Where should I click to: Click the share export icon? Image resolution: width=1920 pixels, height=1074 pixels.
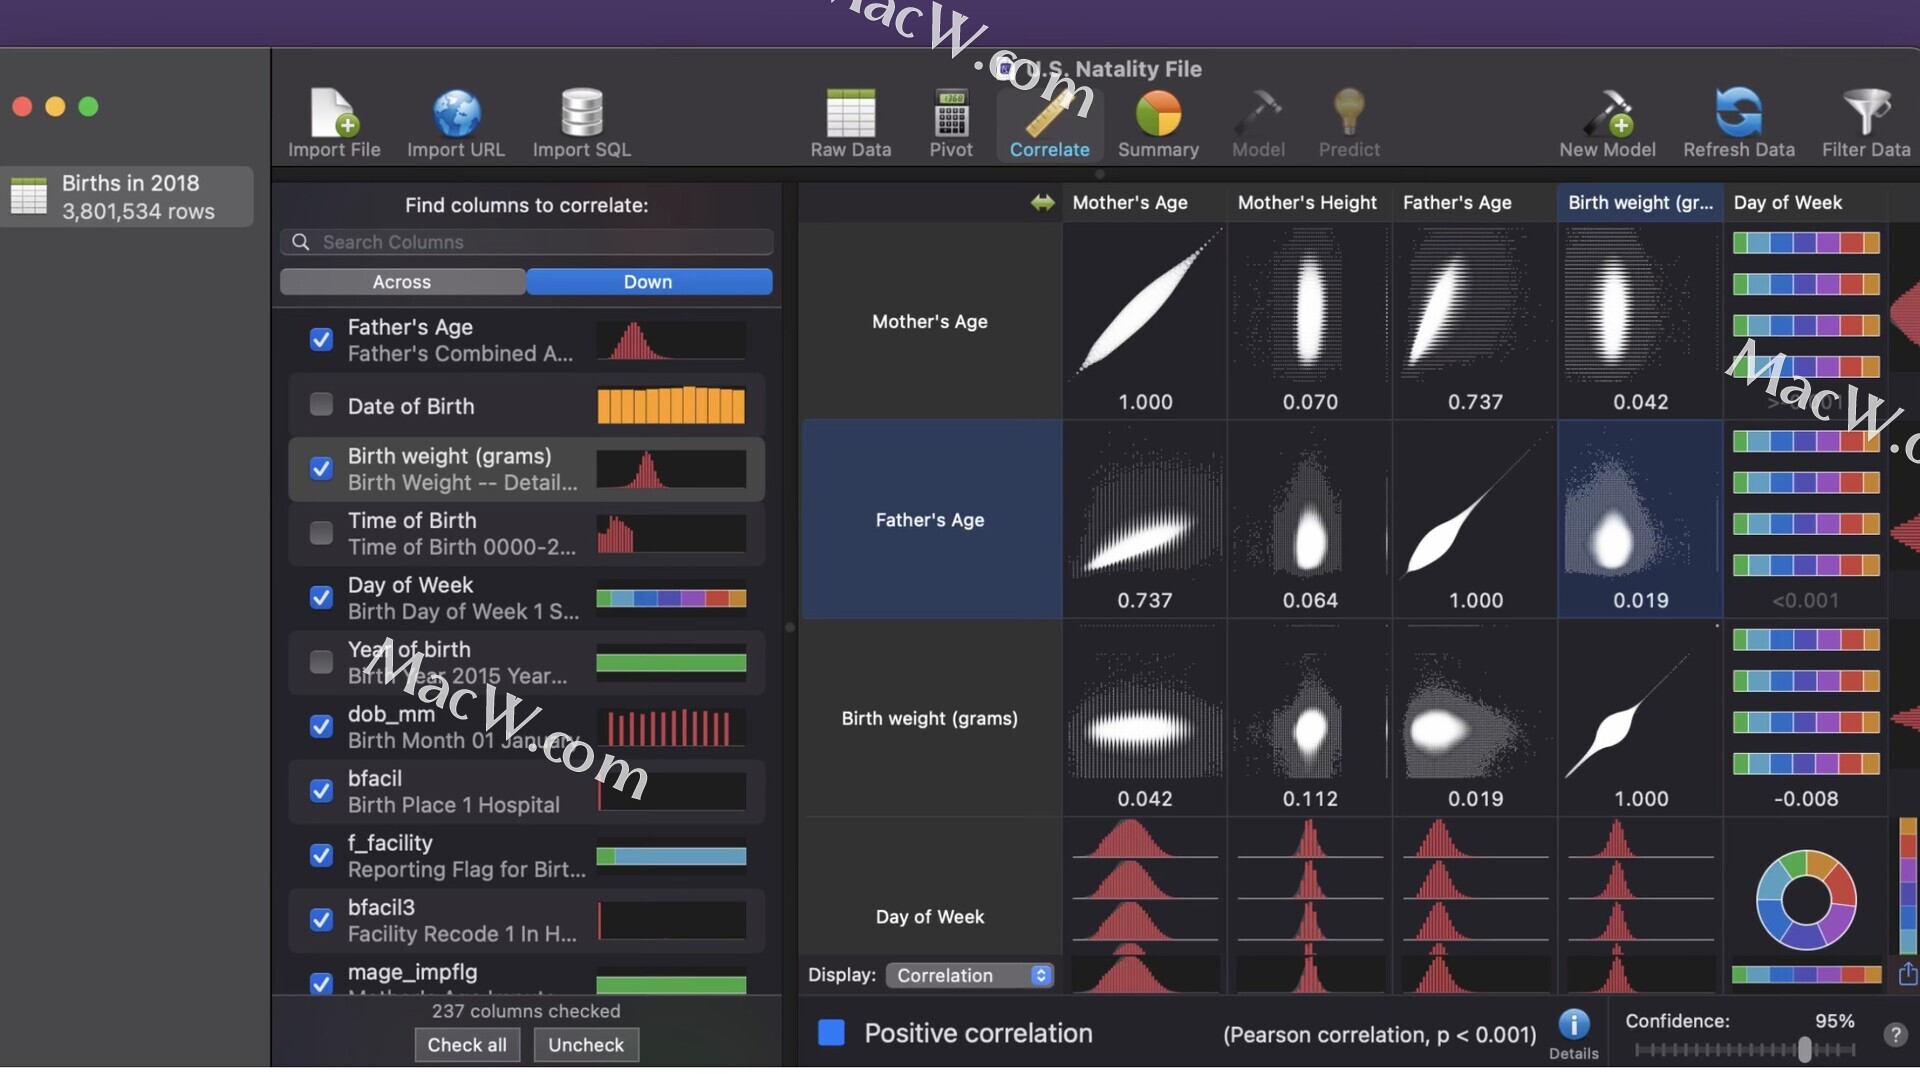(x=1907, y=973)
